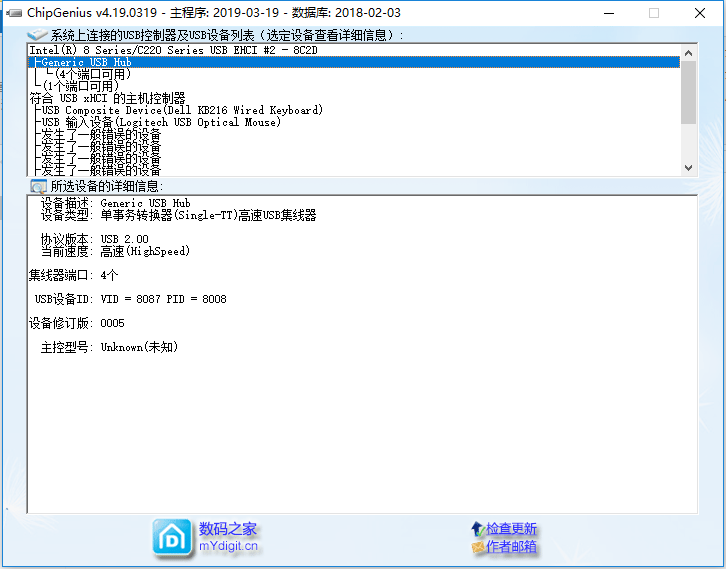726x569 pixels.
Task: Click the 单事务转换器(Single-TT) device type text
Action: 208,215
